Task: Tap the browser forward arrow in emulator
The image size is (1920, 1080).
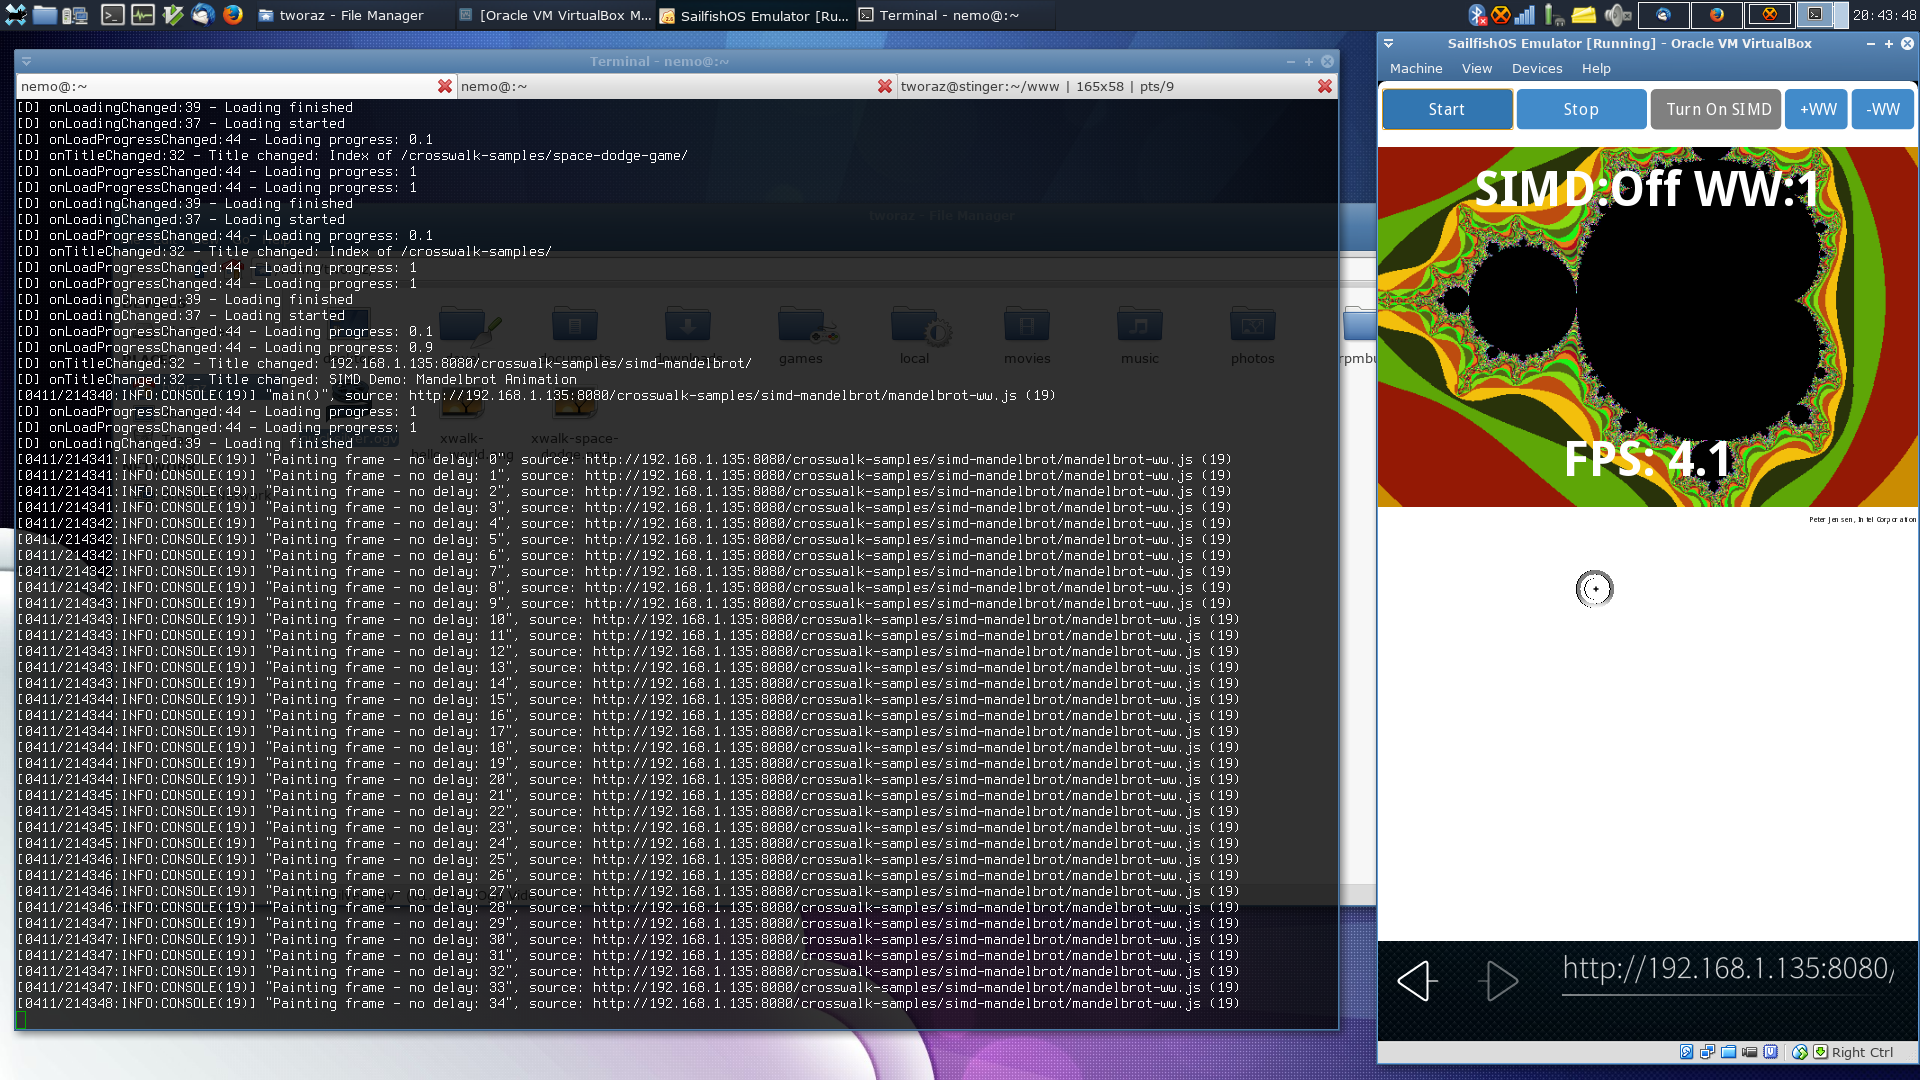Action: (x=1498, y=981)
